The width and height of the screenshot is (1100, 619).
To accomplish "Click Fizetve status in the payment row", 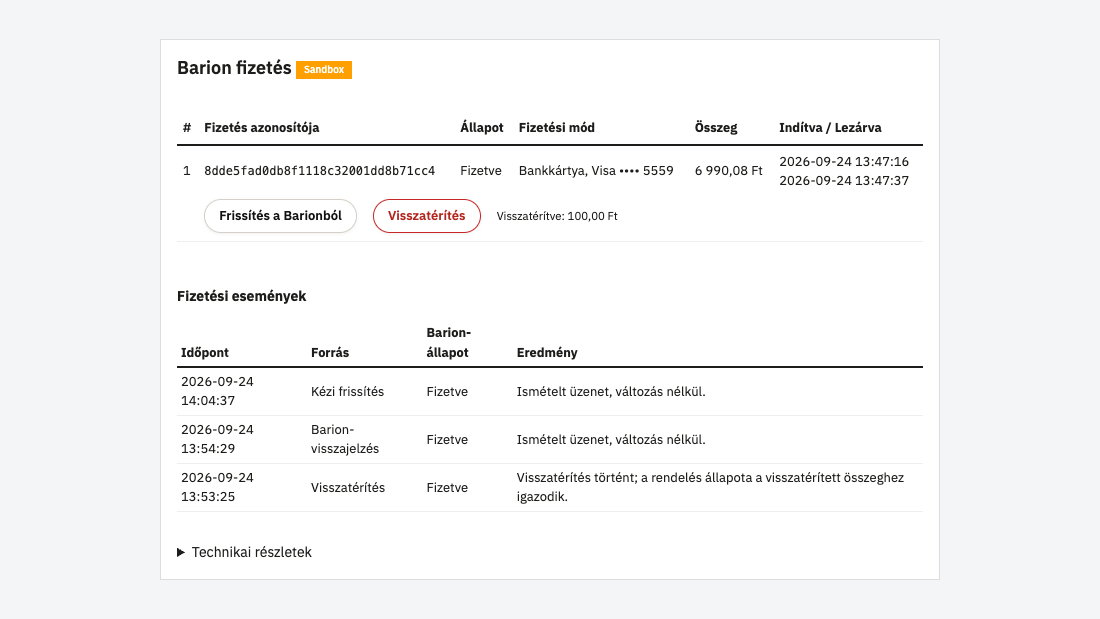I will point(481,171).
